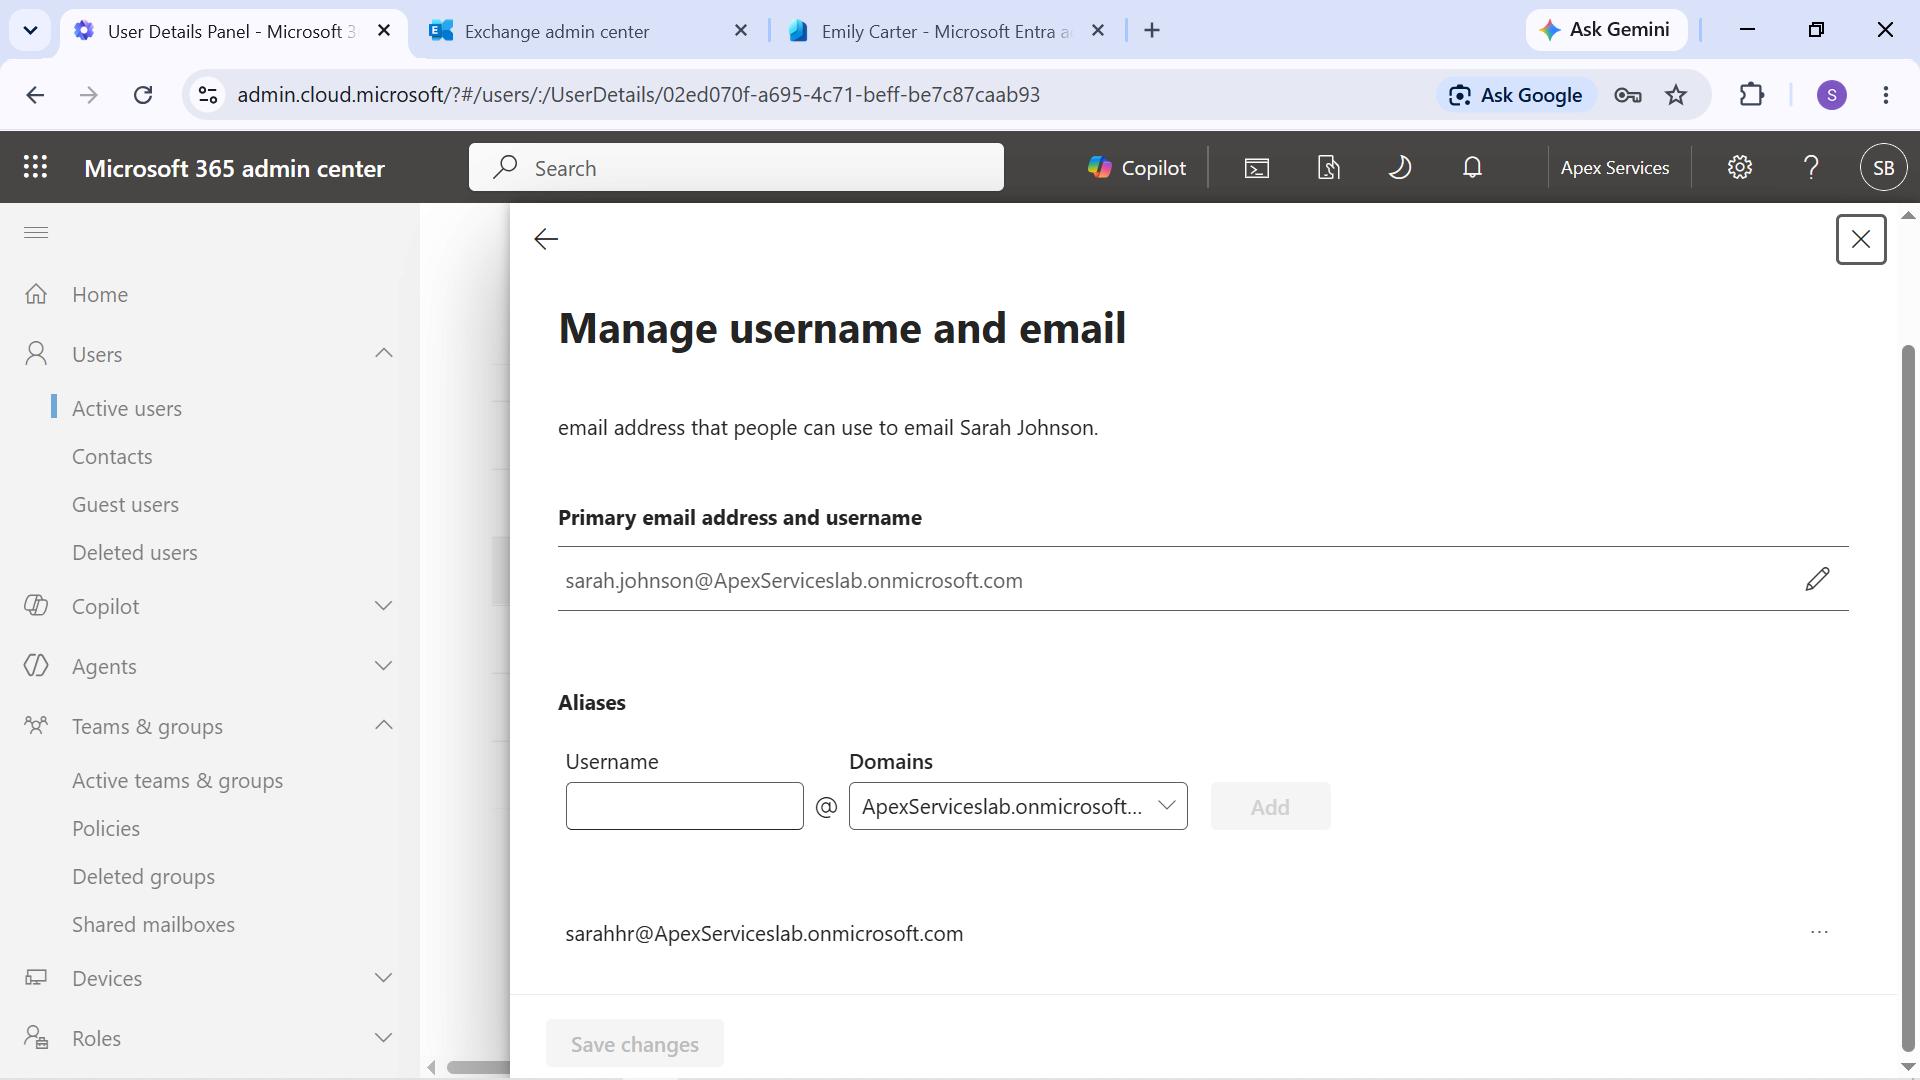1920x1080 pixels.
Task: Open the Cloud Shell terminal icon
Action: pos(1257,168)
